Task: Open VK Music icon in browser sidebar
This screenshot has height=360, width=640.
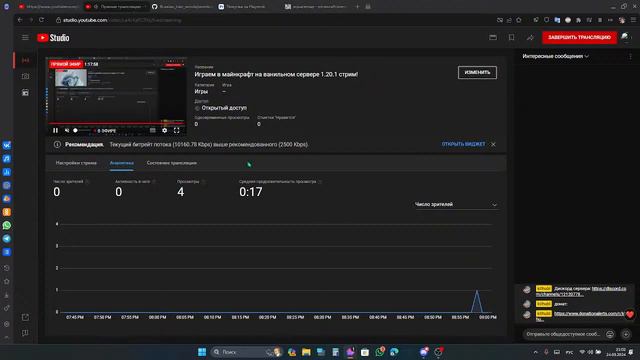Action: click(x=7, y=159)
